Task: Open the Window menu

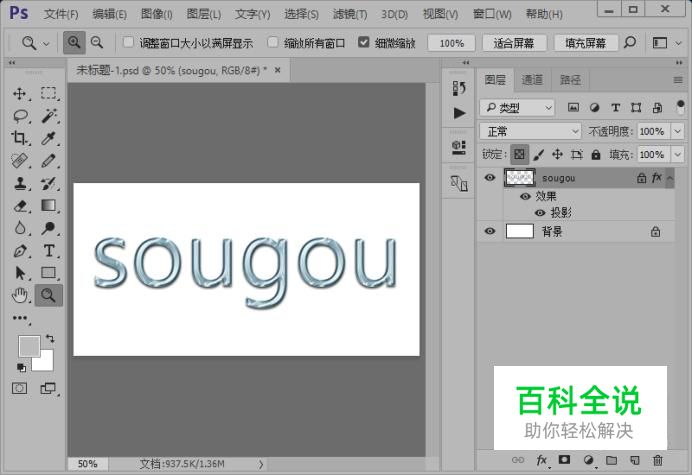Action: click(x=492, y=14)
